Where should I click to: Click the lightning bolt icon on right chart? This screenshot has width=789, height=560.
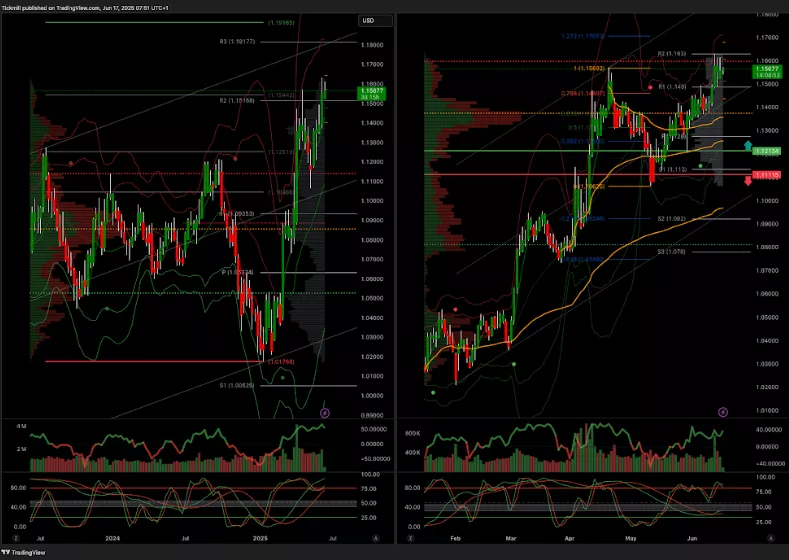[722, 411]
